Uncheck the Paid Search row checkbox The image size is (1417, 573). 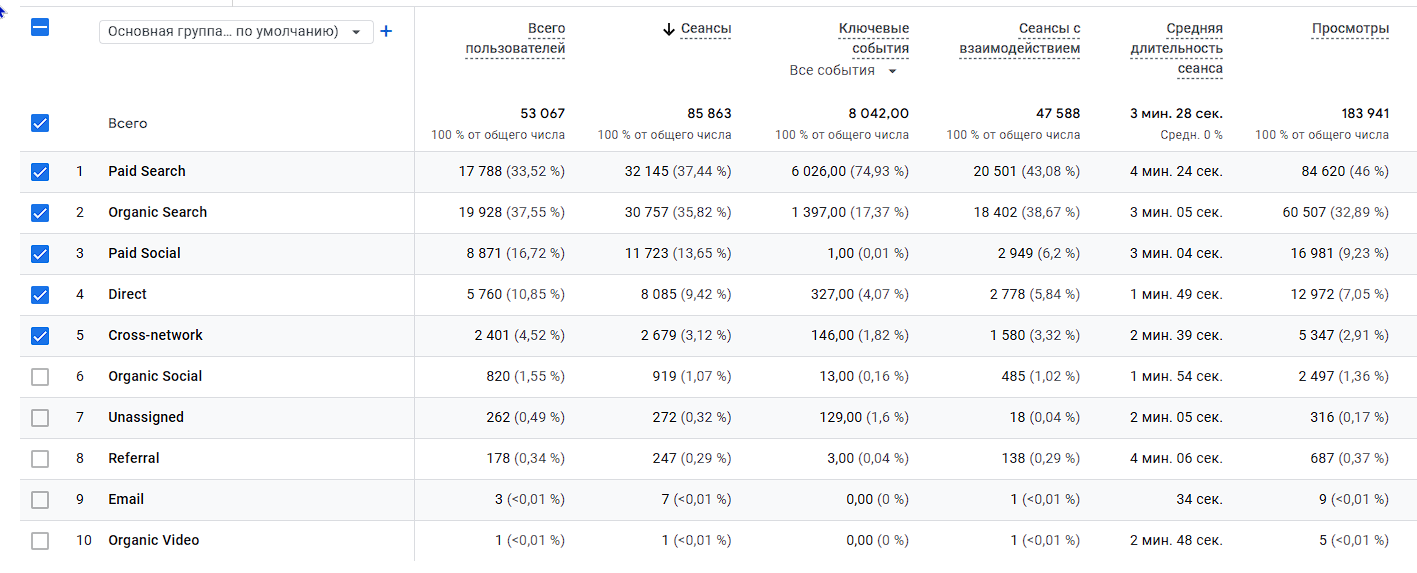40,172
